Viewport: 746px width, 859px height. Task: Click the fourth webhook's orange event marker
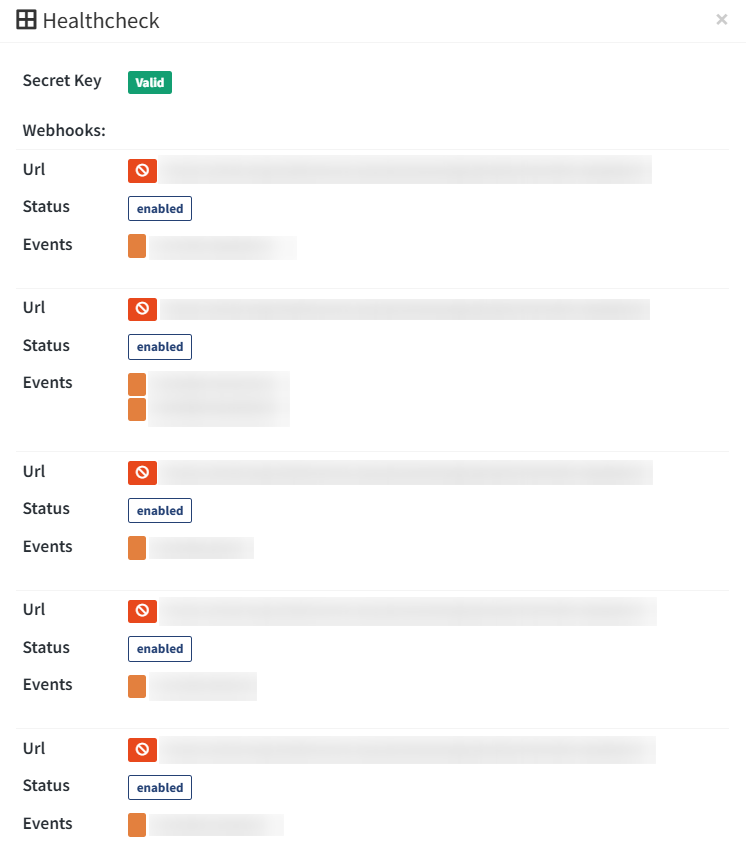click(x=137, y=686)
